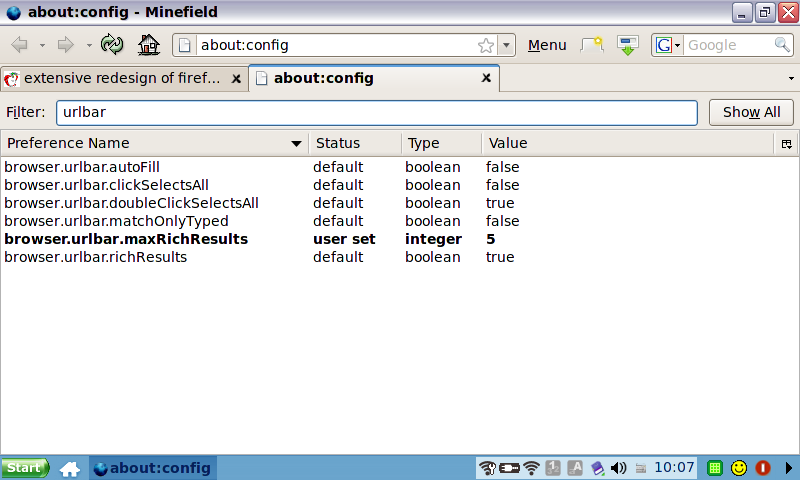This screenshot has width=800, height=480.
Task: Go to home page via house icon
Action: click(149, 44)
